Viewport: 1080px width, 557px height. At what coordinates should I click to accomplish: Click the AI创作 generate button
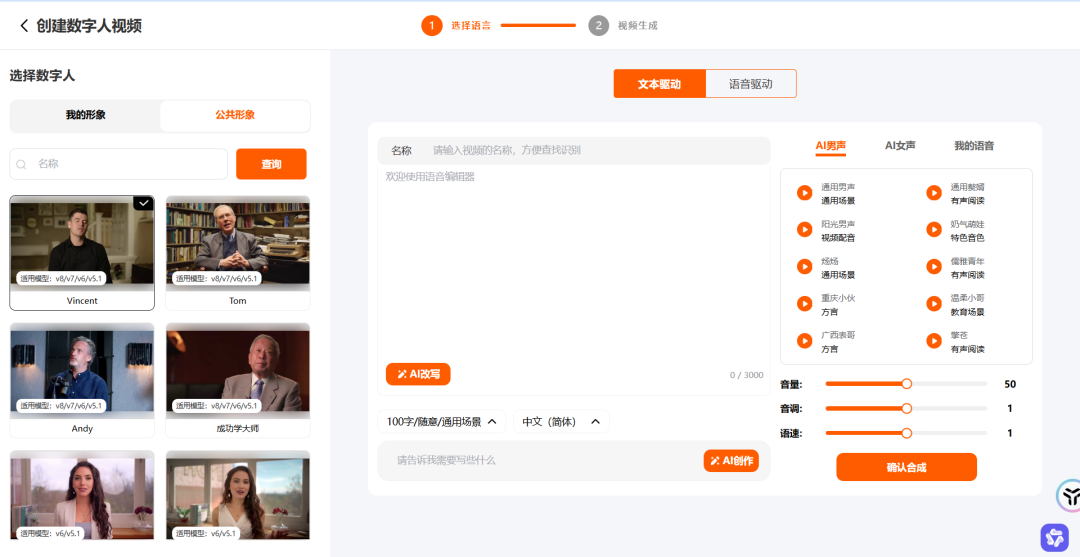(x=731, y=461)
